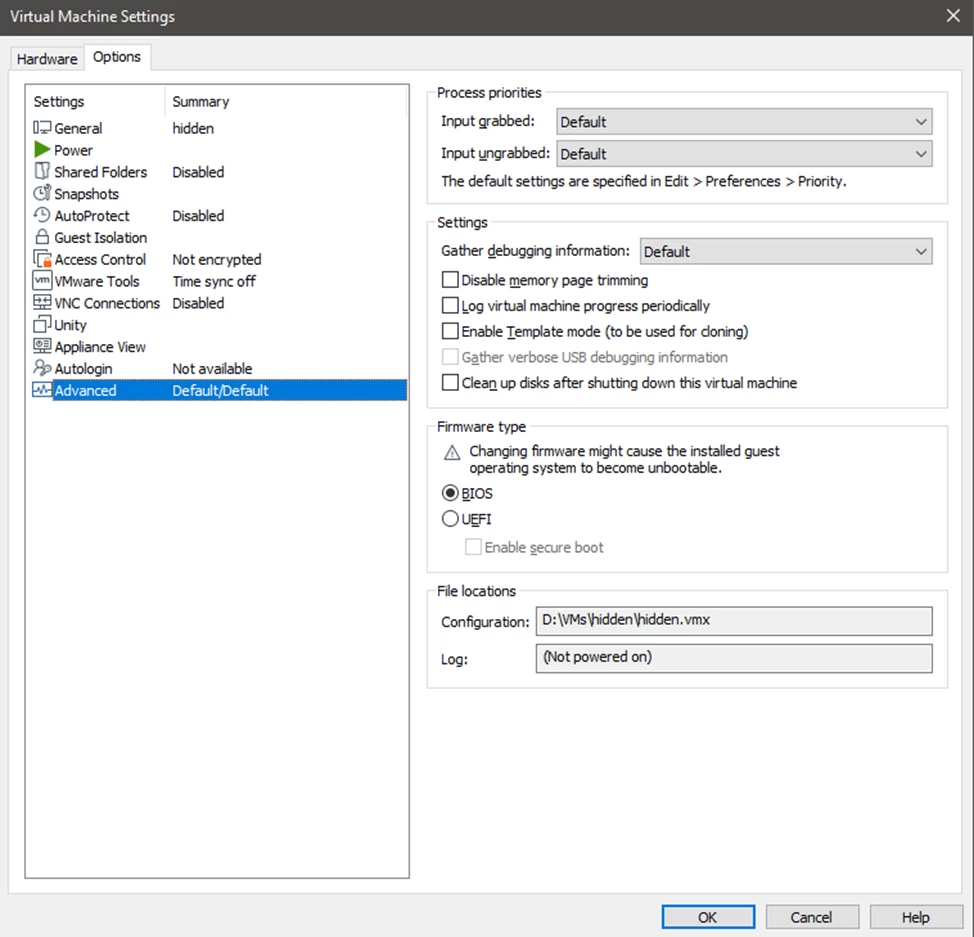
Task: Open Gather debugging information dropdown
Action: (x=785, y=252)
